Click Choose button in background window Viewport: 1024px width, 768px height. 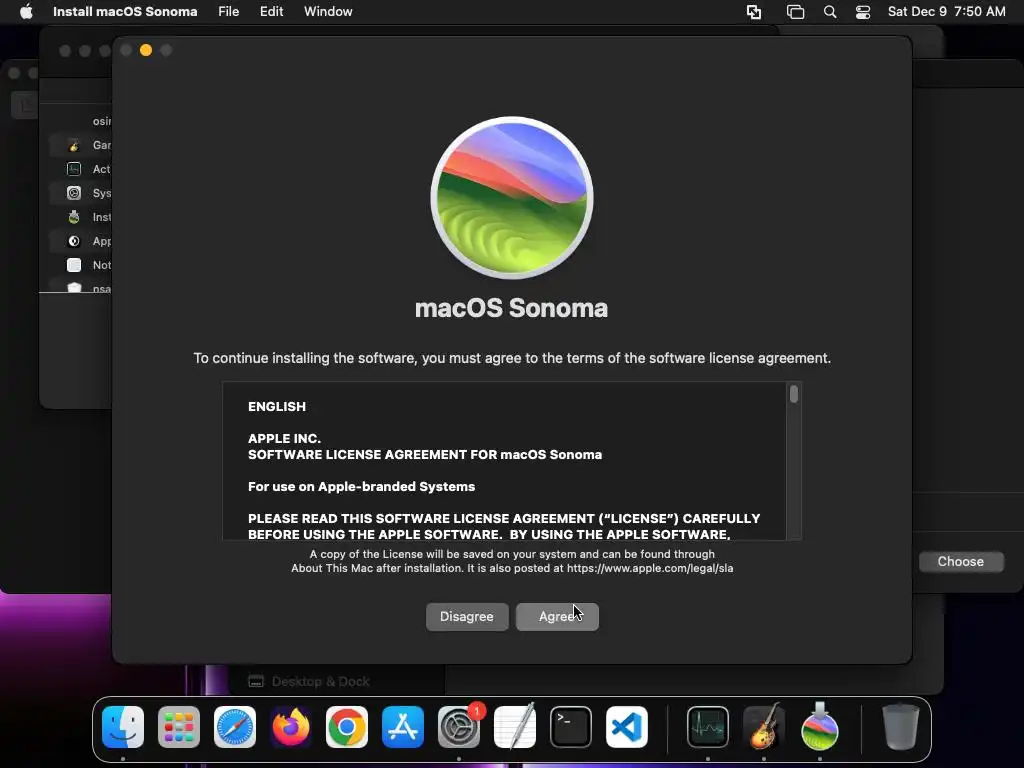[x=961, y=562]
